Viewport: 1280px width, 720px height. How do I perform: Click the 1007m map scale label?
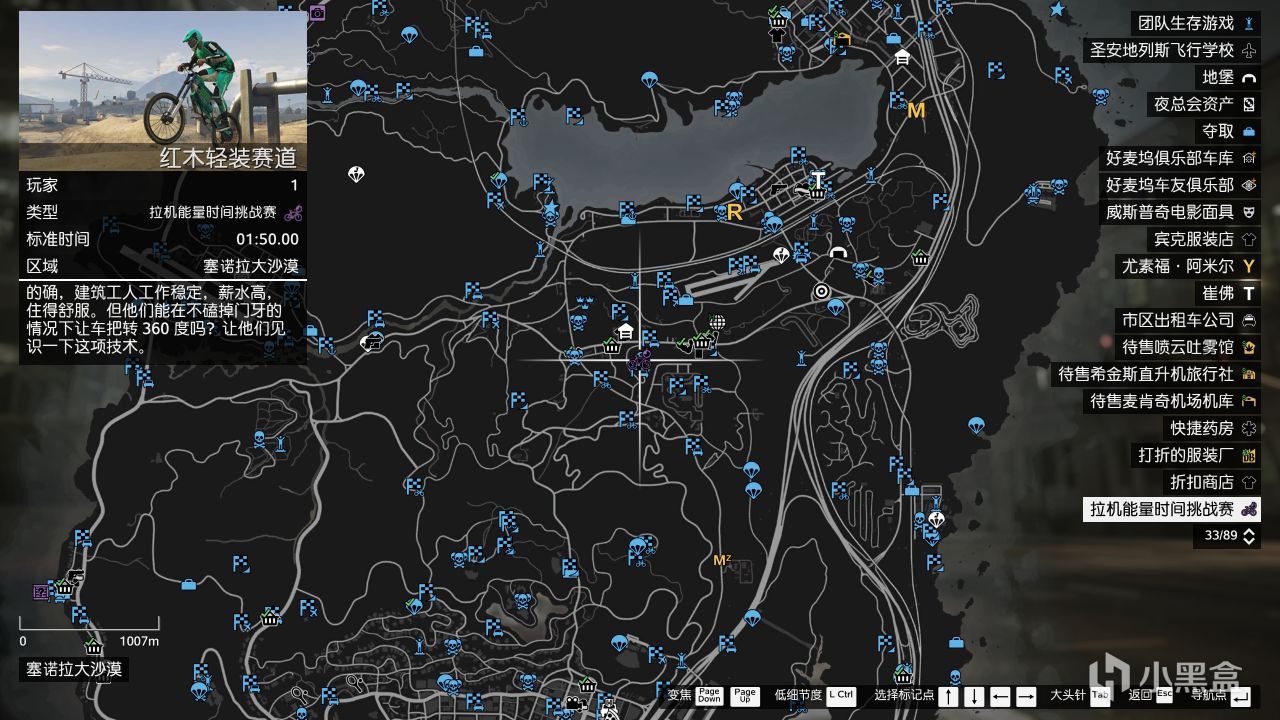(140, 641)
